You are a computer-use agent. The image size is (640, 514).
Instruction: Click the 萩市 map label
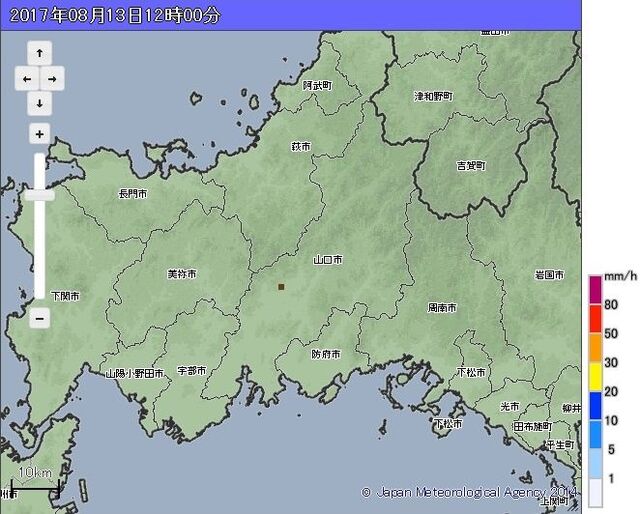point(301,146)
